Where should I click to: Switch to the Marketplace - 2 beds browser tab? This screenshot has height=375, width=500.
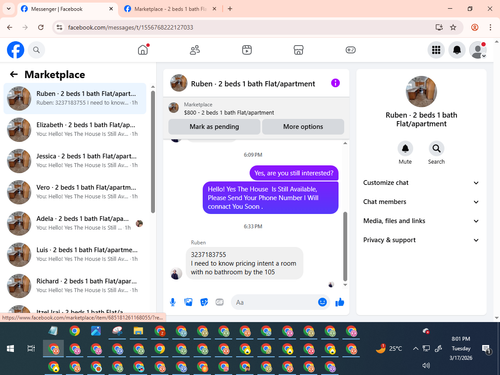pyautogui.click(x=170, y=9)
